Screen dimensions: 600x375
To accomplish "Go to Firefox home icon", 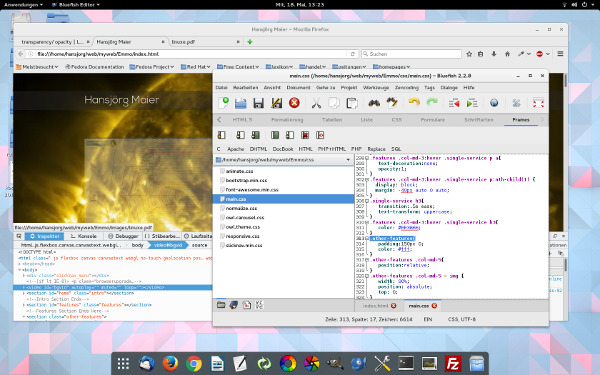I will tap(507, 54).
